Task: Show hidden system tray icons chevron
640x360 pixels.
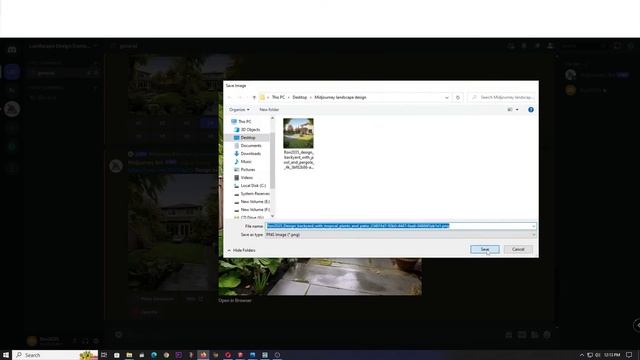Action: [582, 355]
